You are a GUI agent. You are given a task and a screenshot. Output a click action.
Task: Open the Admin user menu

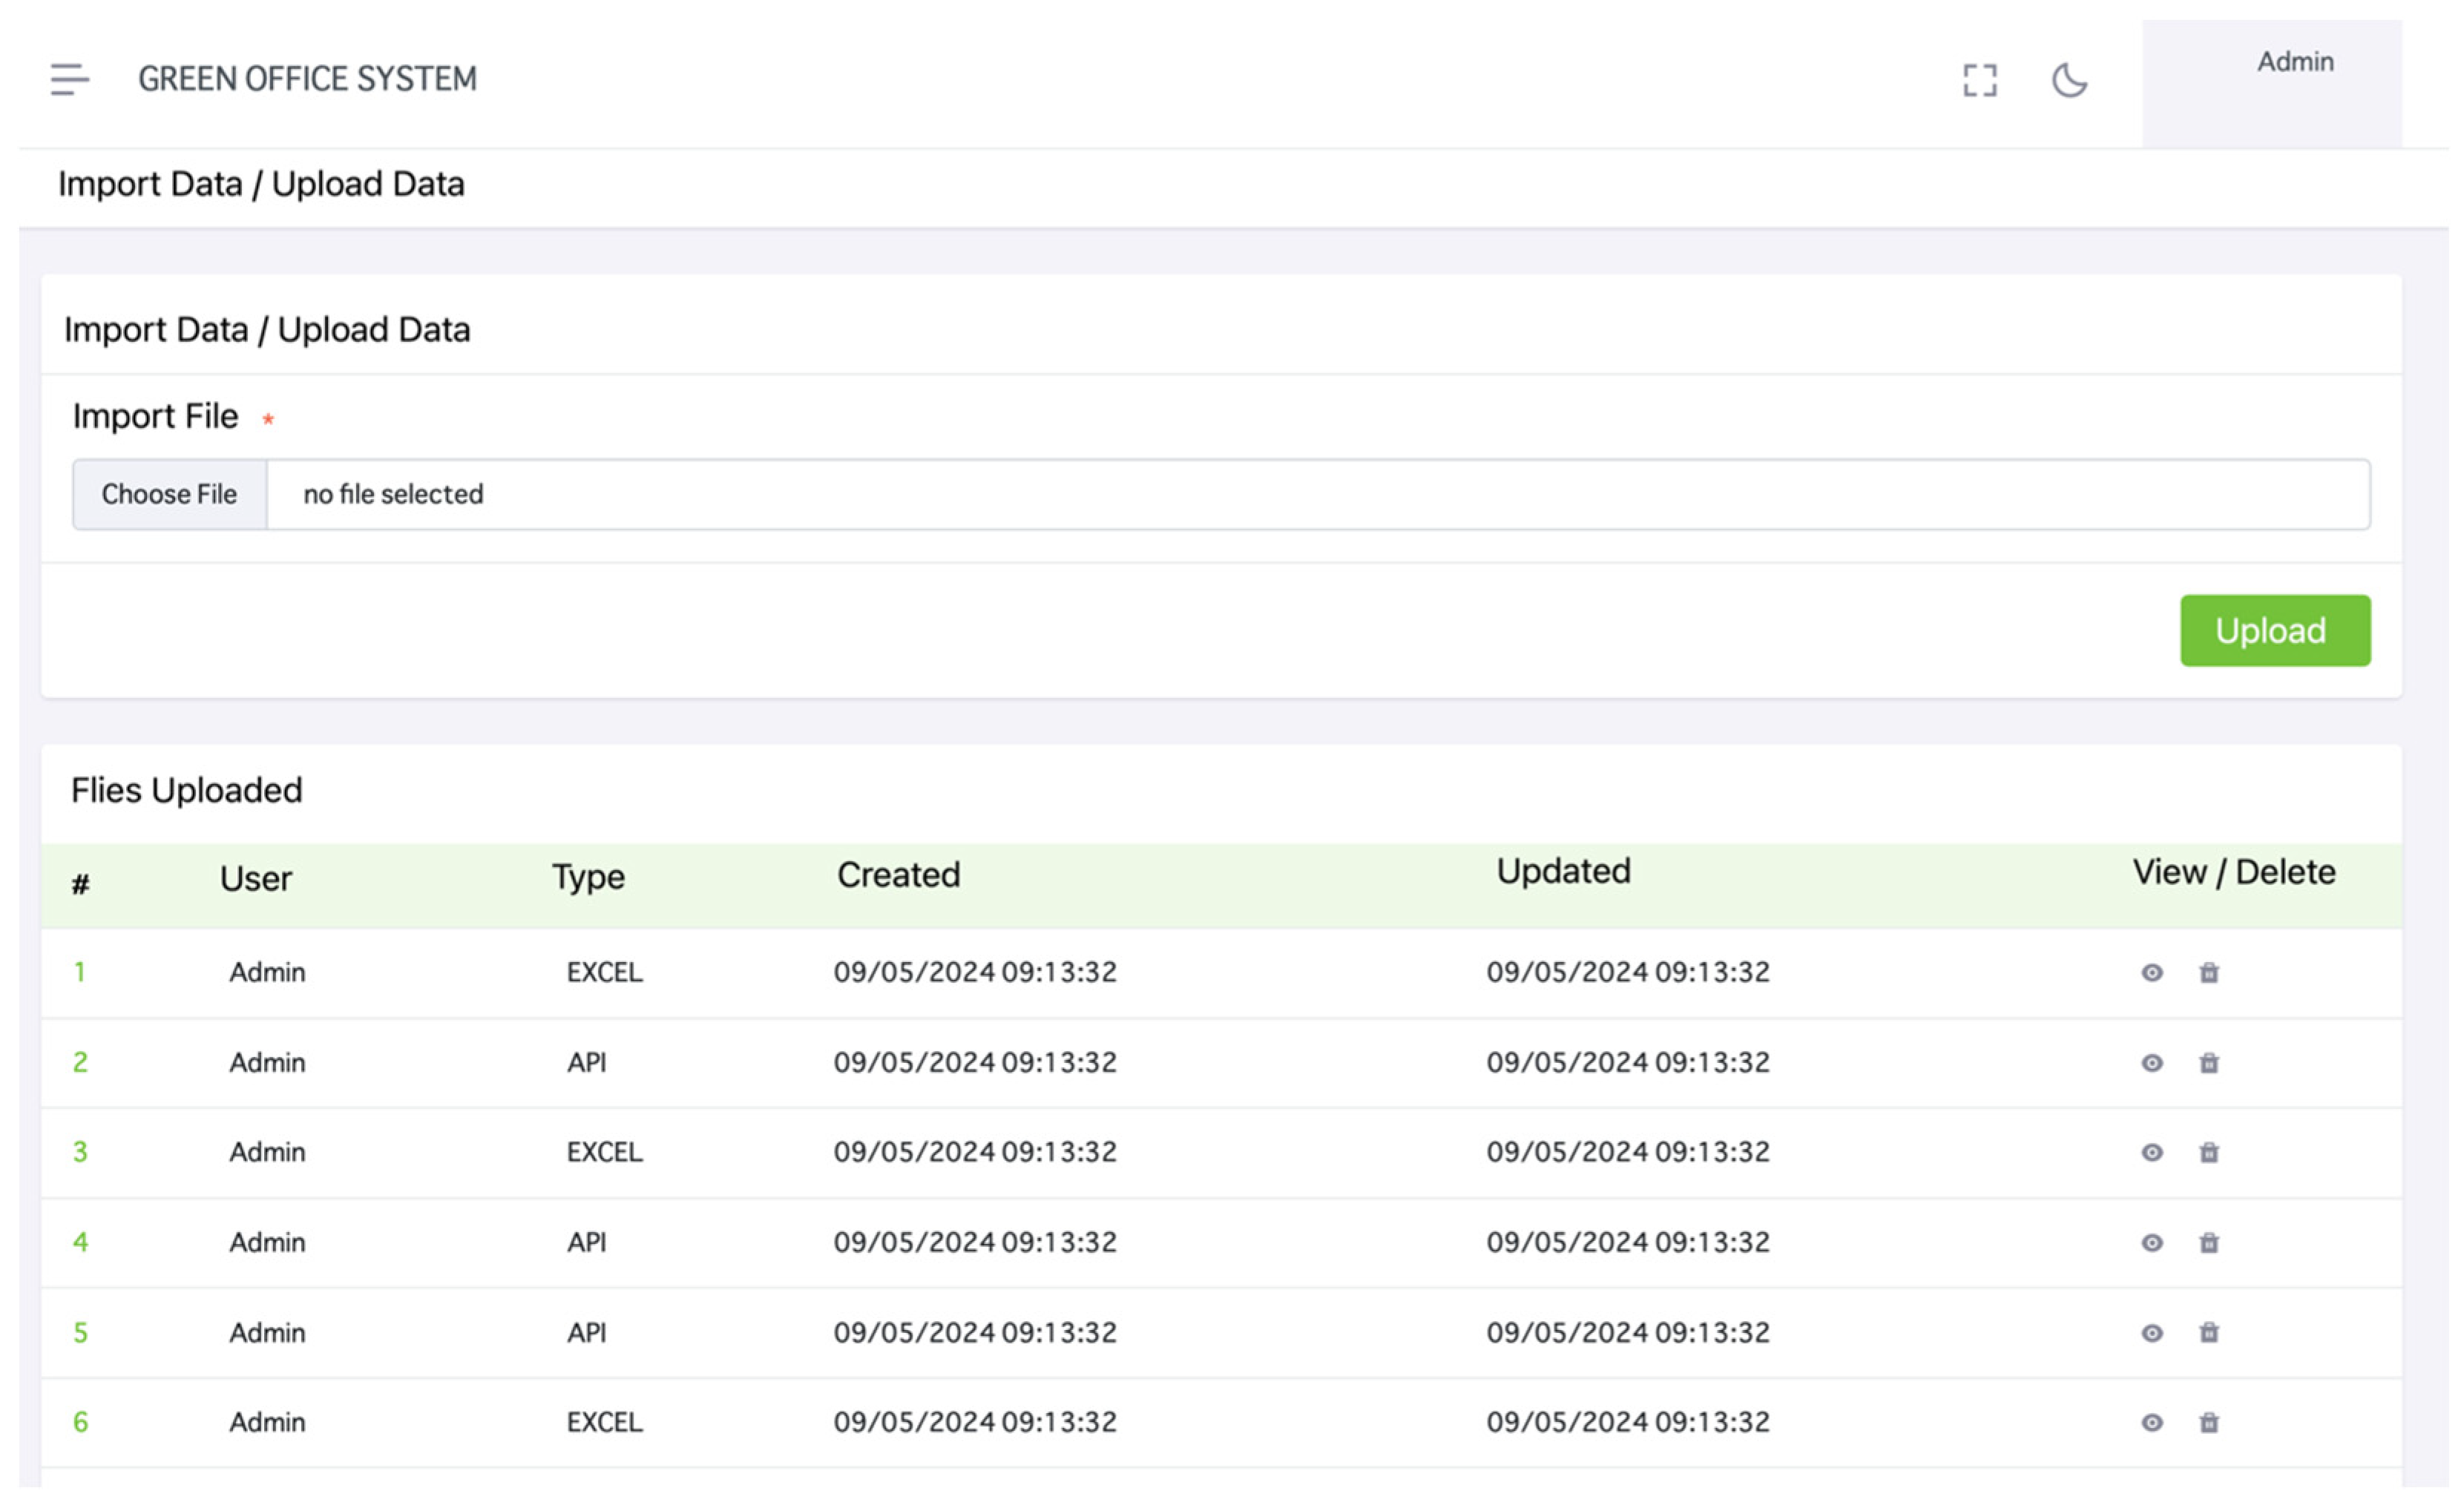click(x=2294, y=63)
